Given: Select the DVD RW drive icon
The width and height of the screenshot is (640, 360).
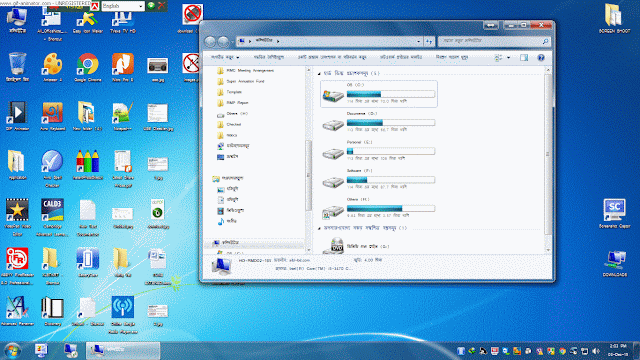Looking at the screenshot, I should (x=336, y=246).
